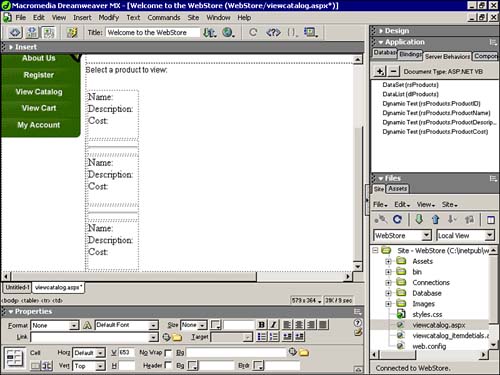This screenshot has width=500, height=375.
Task: Switch to the Assets tab
Action: click(x=397, y=189)
